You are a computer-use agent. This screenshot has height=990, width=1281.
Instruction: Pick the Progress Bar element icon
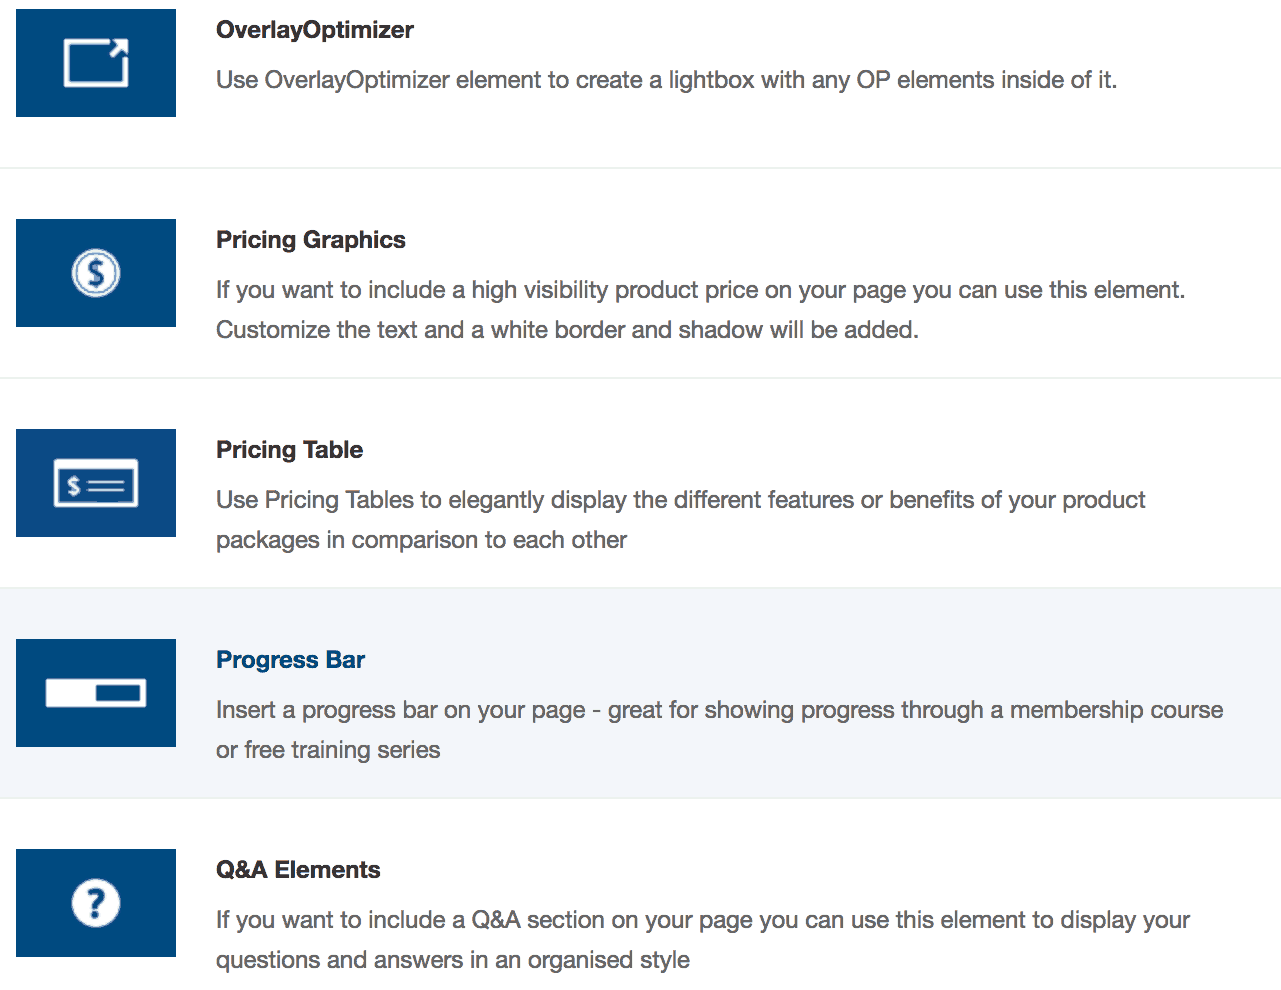tap(96, 693)
